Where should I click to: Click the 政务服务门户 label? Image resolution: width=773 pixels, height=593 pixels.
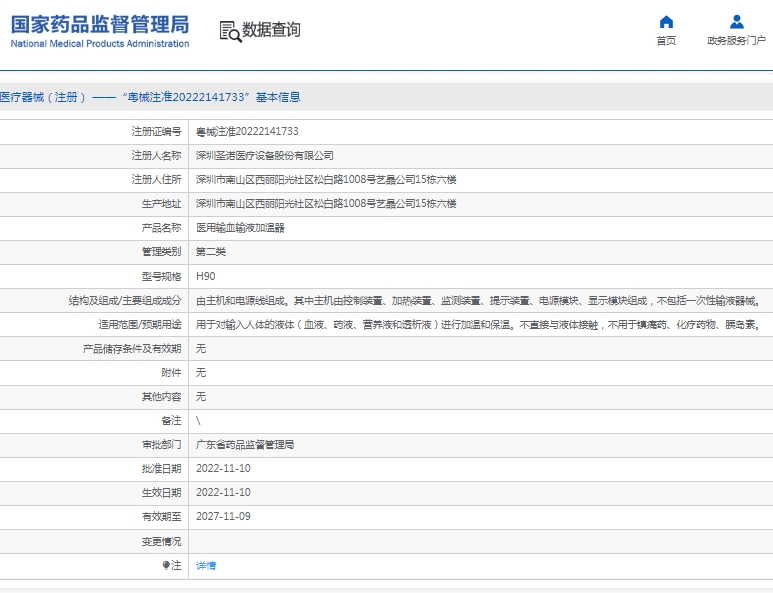point(737,40)
